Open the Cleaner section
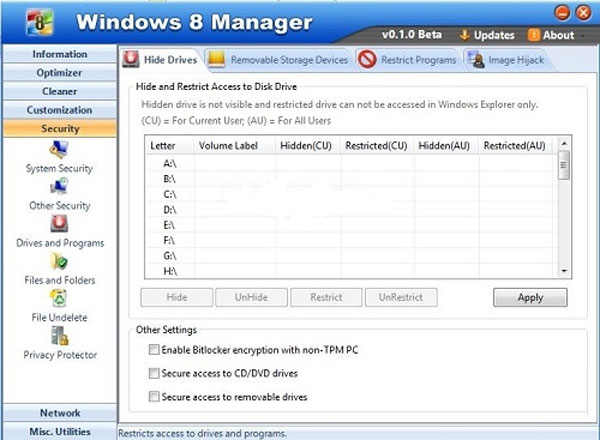 click(60, 91)
